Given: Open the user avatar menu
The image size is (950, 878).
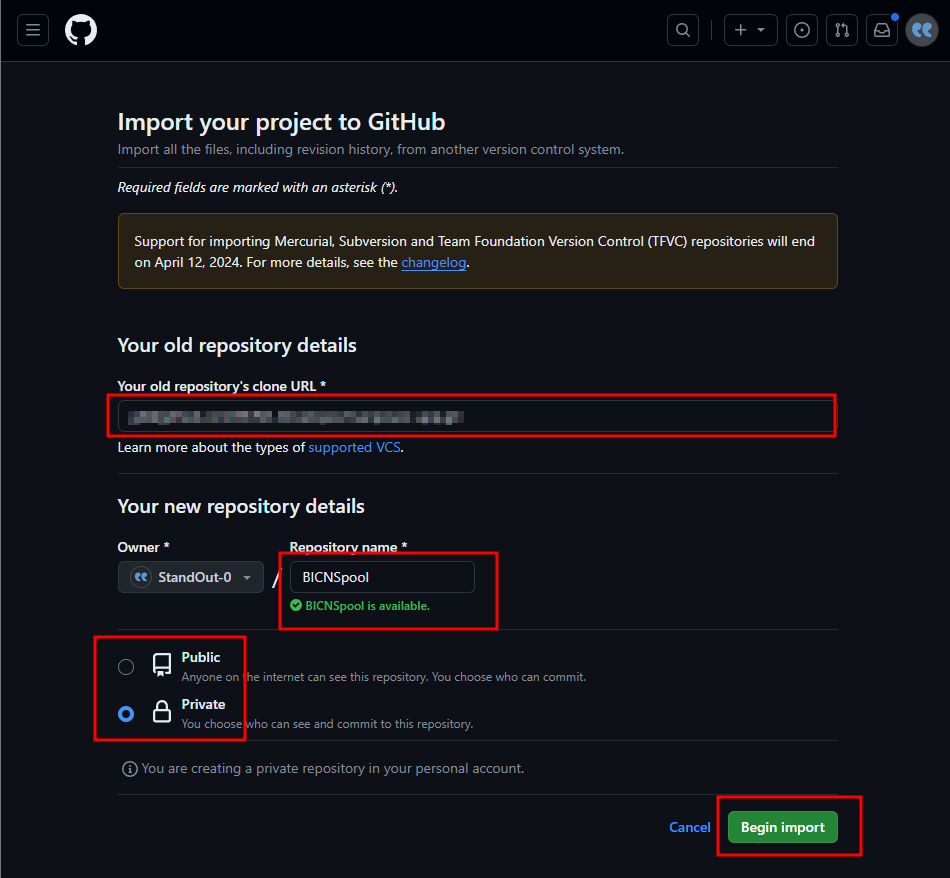Looking at the screenshot, I should [x=922, y=30].
